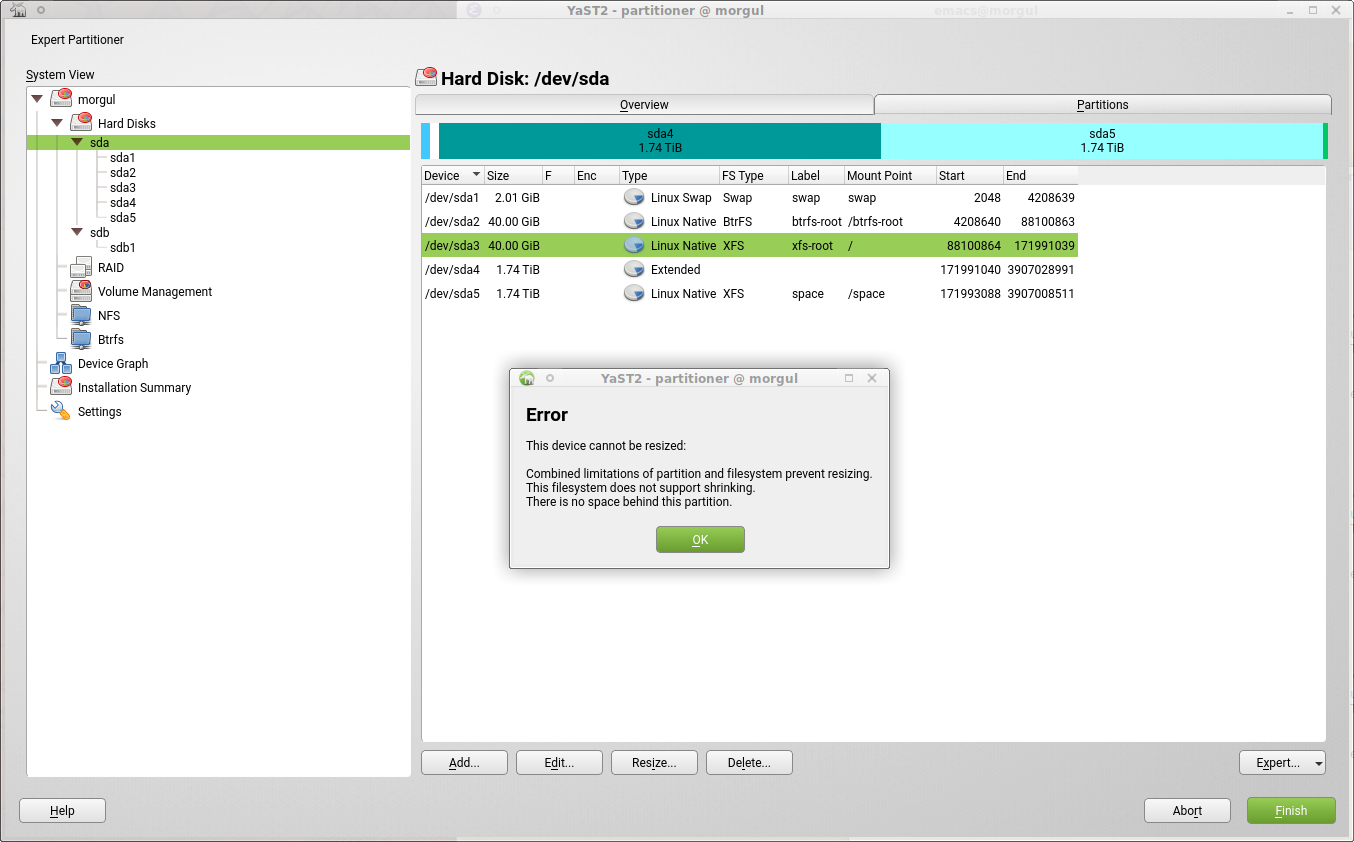
Task: Select the /dev/sda2 BtrFS table row
Action: [x=749, y=222]
